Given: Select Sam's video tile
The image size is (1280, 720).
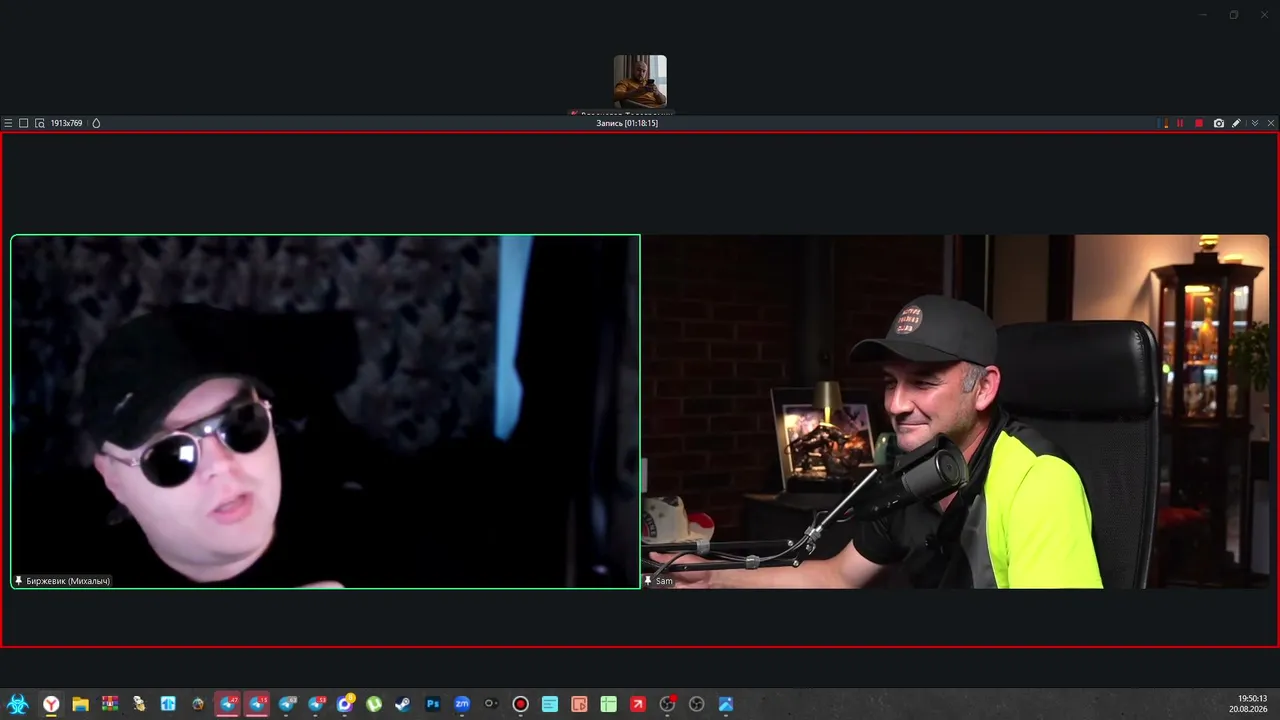Looking at the screenshot, I should pos(955,411).
